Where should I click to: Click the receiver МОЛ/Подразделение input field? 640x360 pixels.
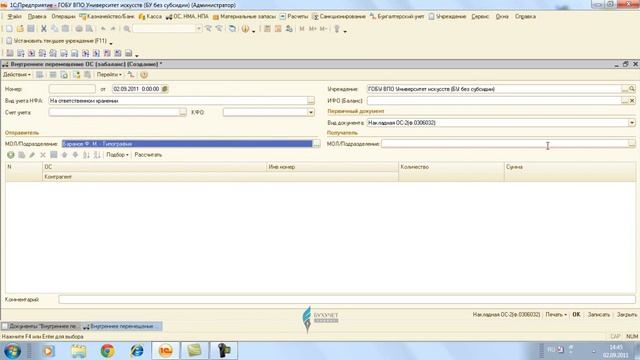[505, 144]
